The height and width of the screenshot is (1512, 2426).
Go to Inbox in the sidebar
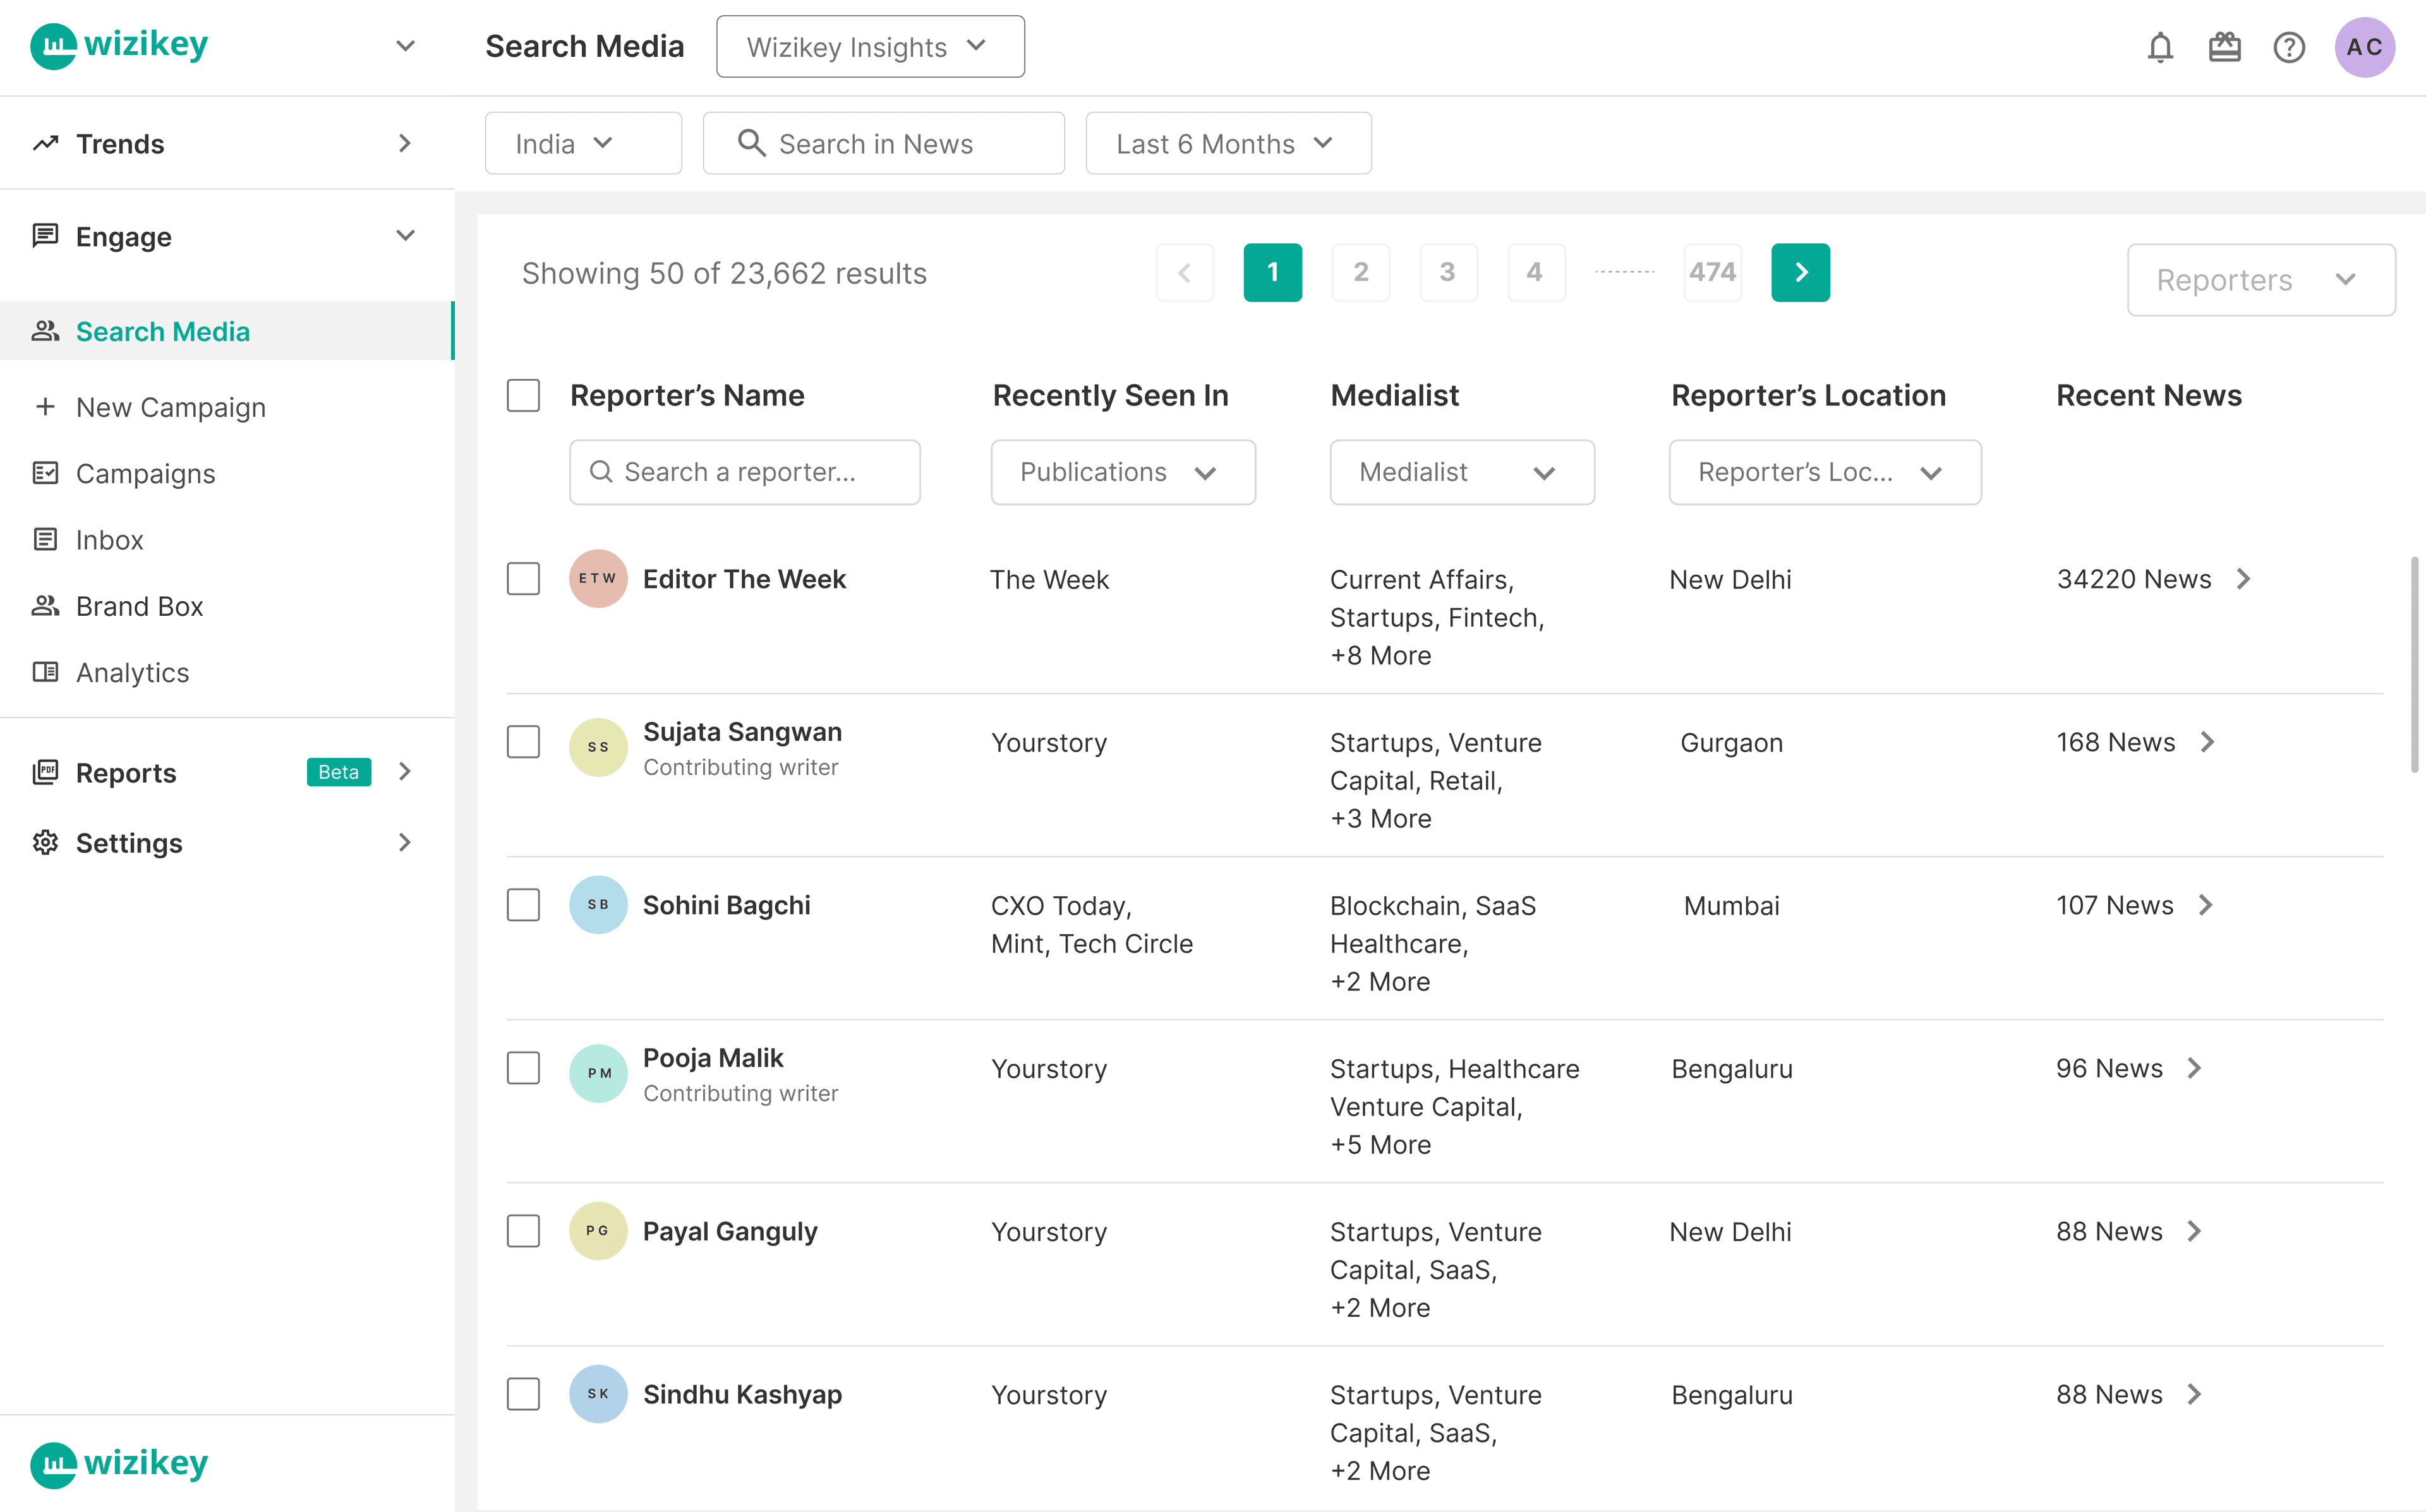pyautogui.click(x=109, y=540)
